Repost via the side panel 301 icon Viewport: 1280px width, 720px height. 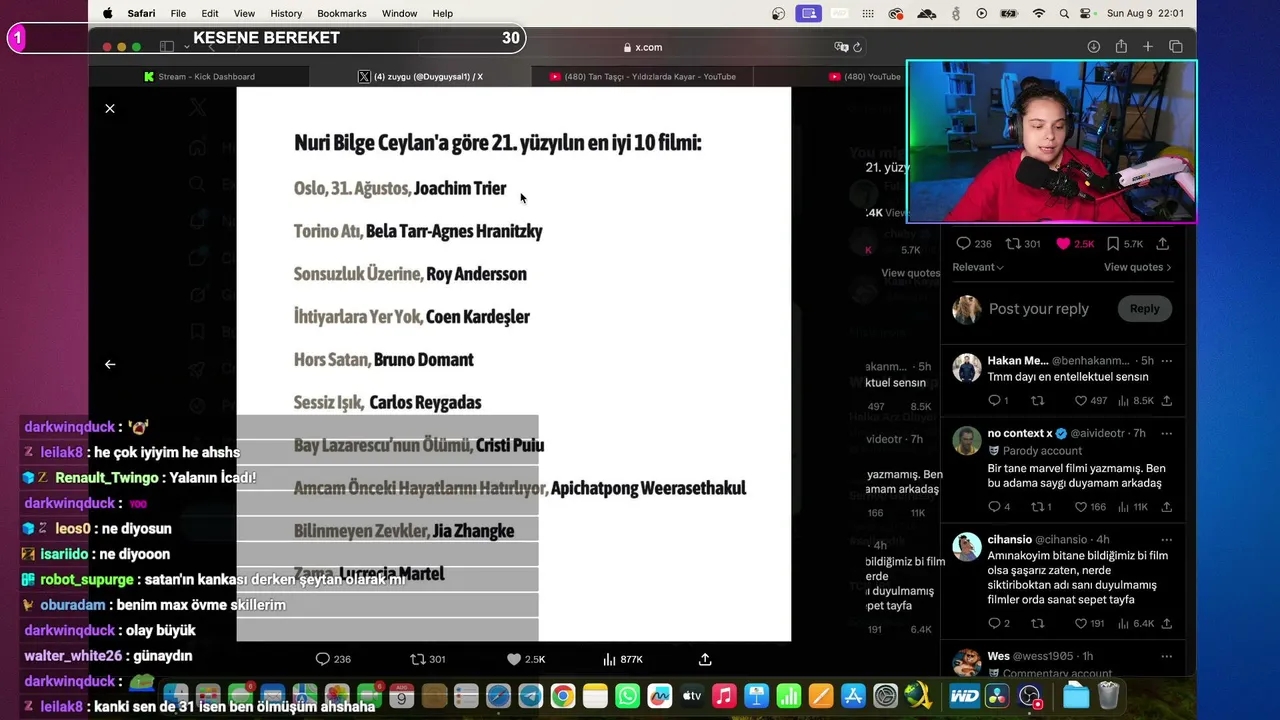point(1012,243)
